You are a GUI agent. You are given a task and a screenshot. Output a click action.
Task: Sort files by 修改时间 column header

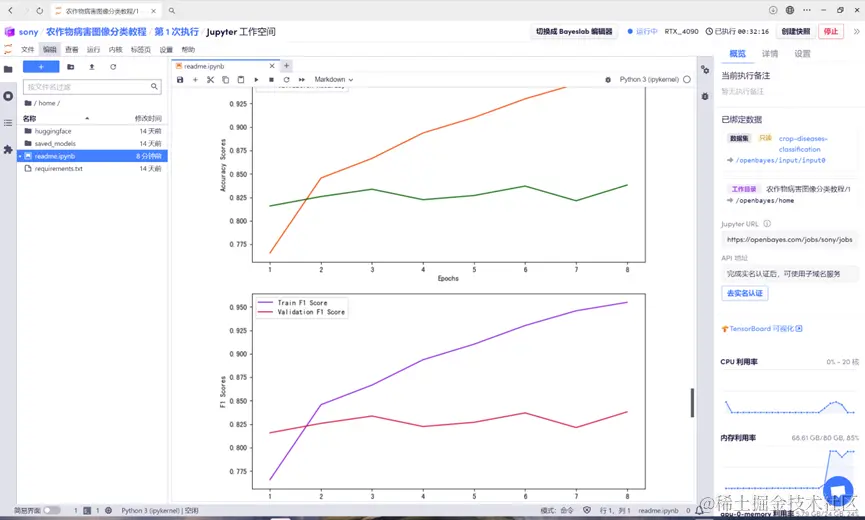tap(148, 119)
